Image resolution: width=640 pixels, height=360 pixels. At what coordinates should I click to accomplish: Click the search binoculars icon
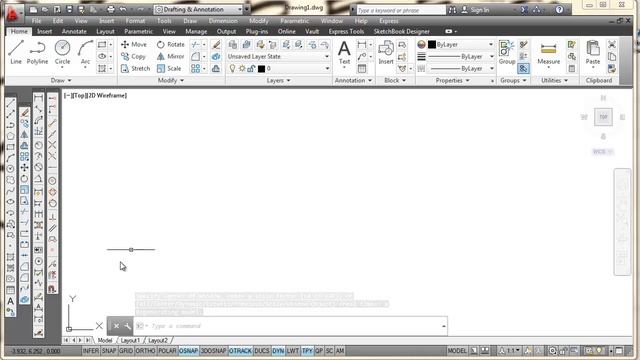(452, 10)
